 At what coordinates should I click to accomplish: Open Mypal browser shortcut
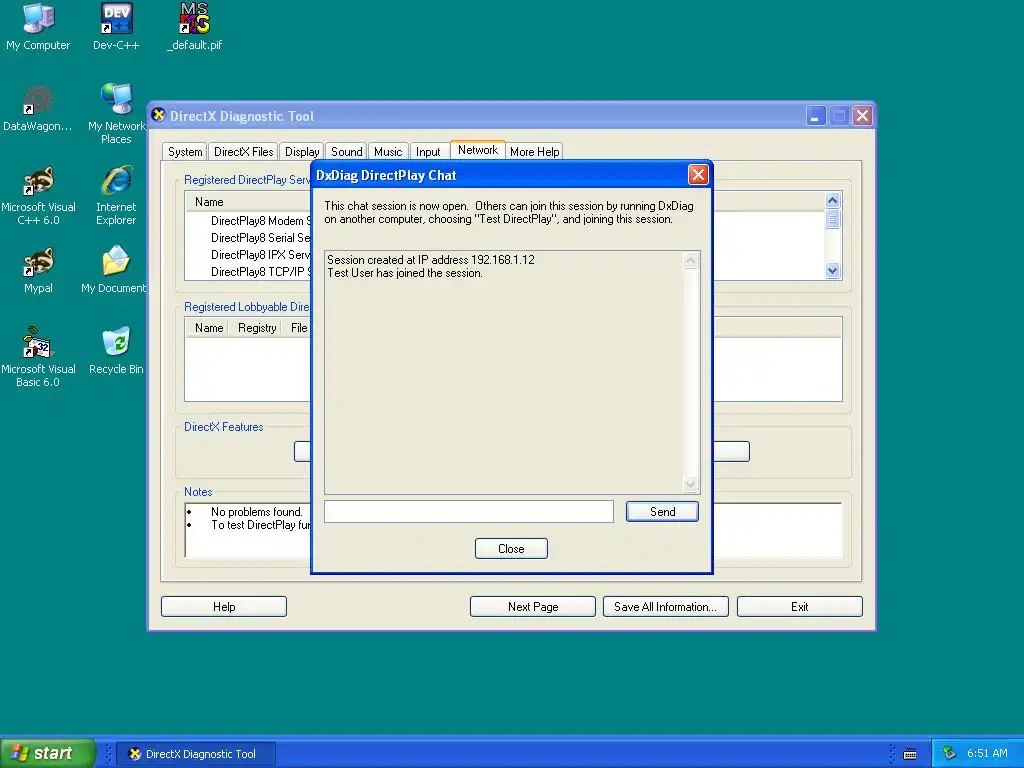click(38, 270)
